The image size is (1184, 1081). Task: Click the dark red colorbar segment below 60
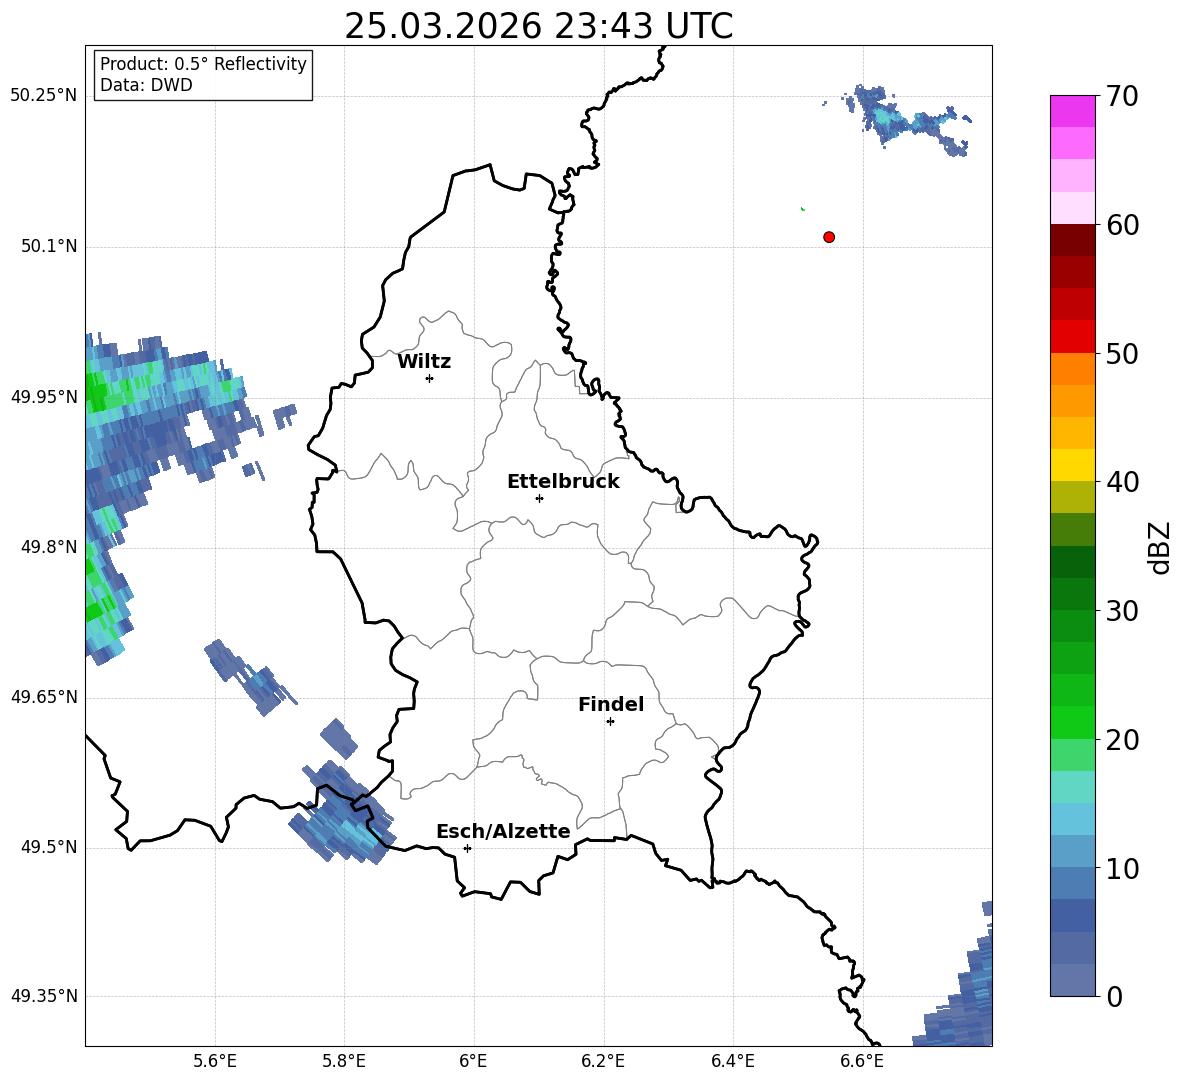pos(1072,240)
